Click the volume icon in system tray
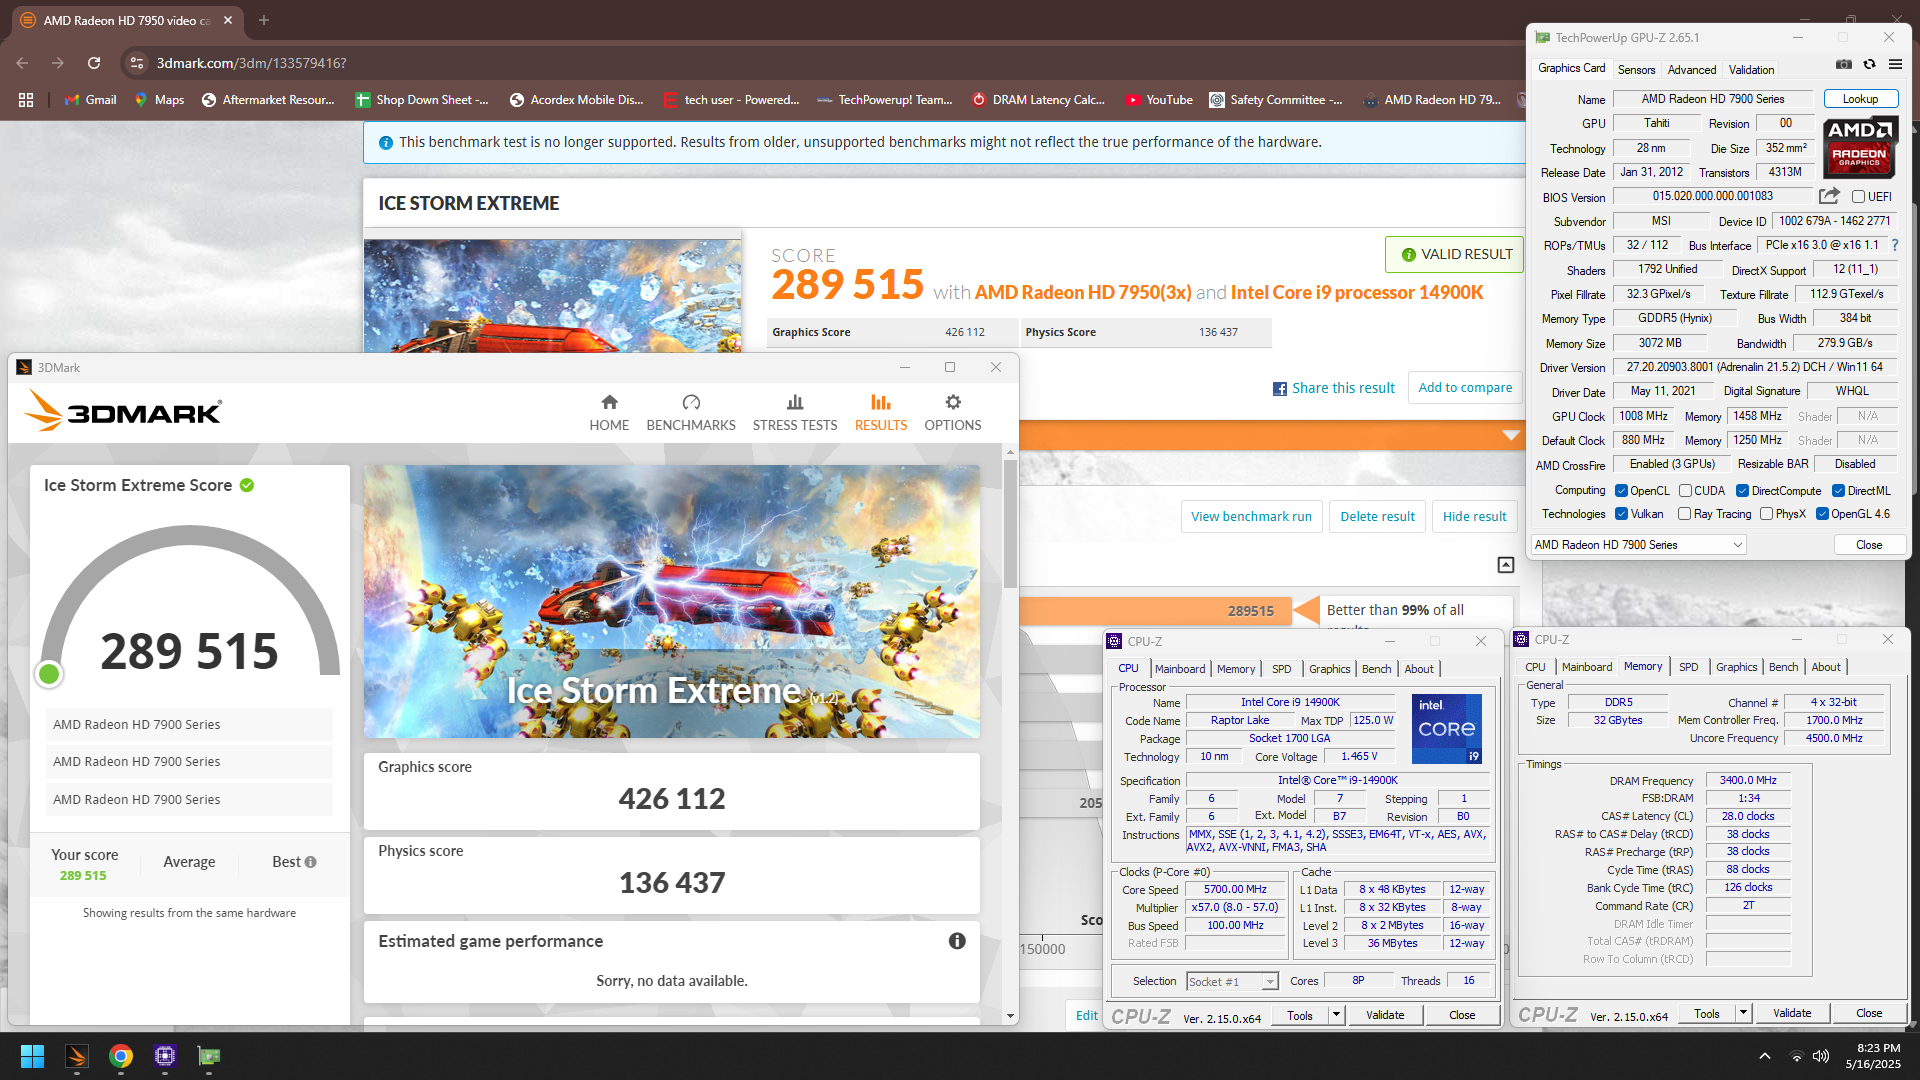This screenshot has height=1080, width=1920. click(1821, 1056)
